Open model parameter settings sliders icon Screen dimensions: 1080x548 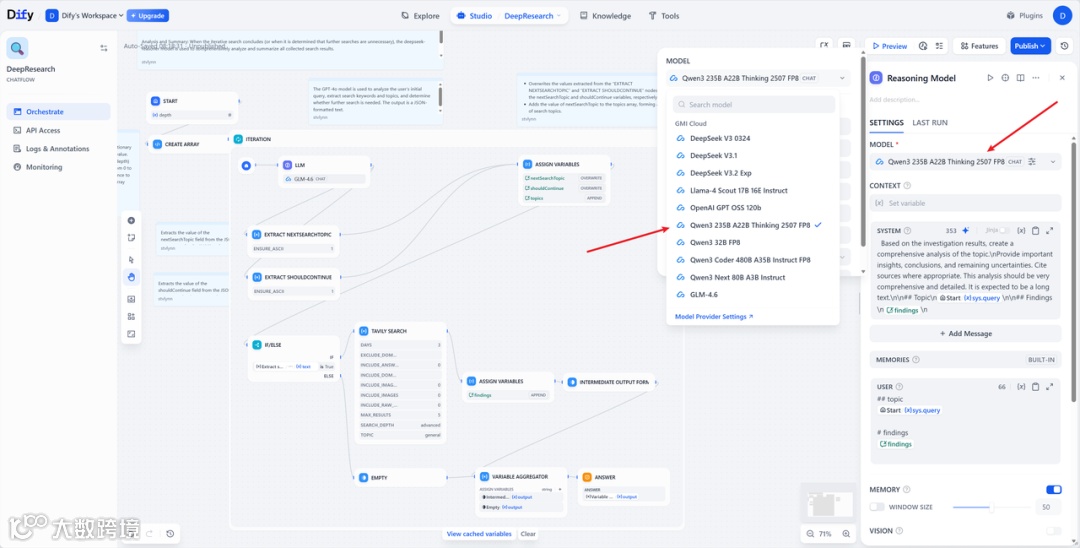(1032, 162)
